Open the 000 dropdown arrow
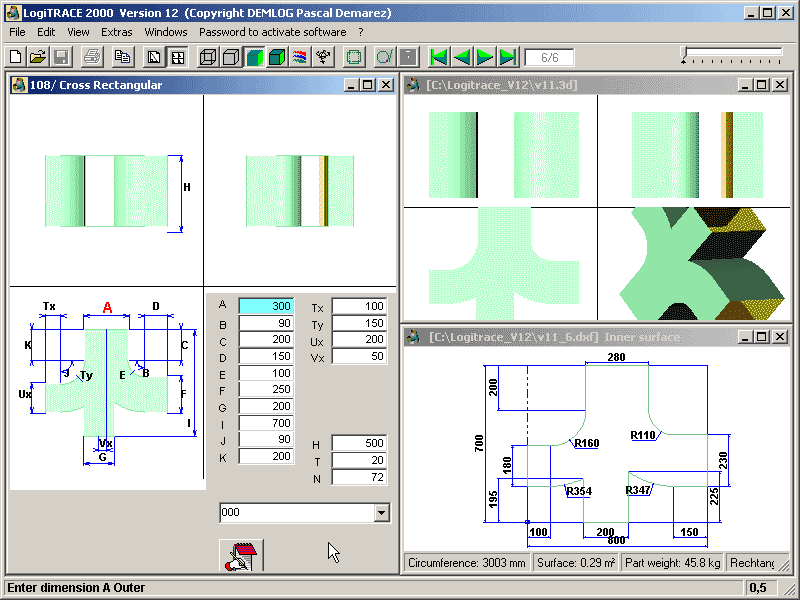Screen dimensions: 800x600 [382, 513]
